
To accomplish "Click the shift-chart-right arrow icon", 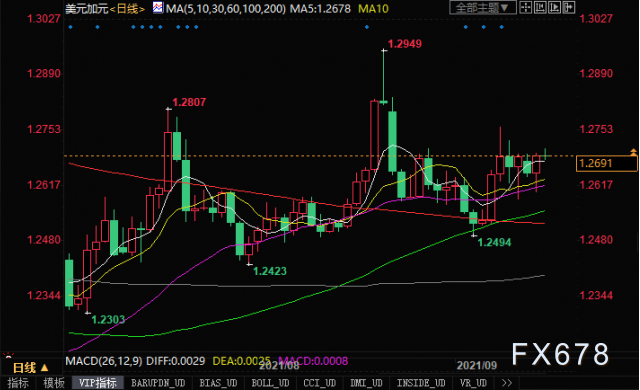I will 569,7.
